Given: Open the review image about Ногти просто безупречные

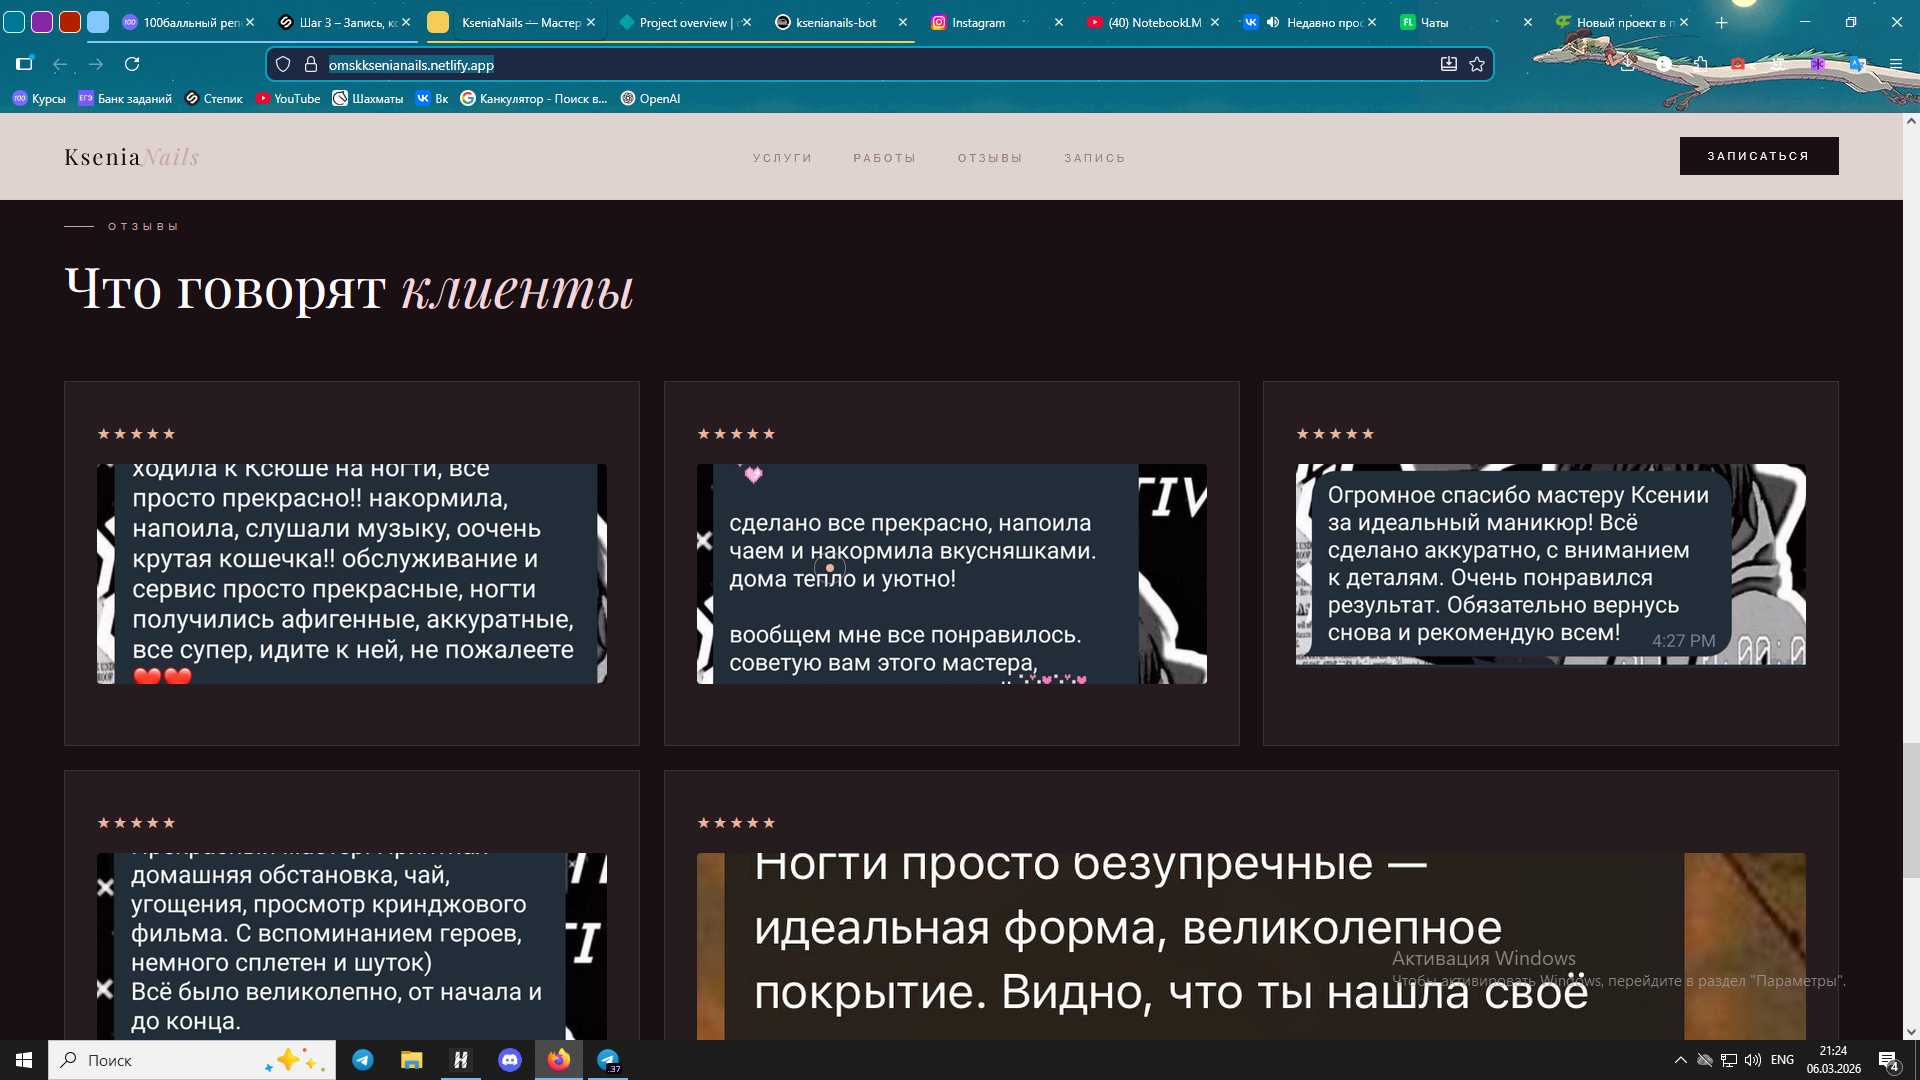Looking at the screenshot, I should [x=1251, y=946].
